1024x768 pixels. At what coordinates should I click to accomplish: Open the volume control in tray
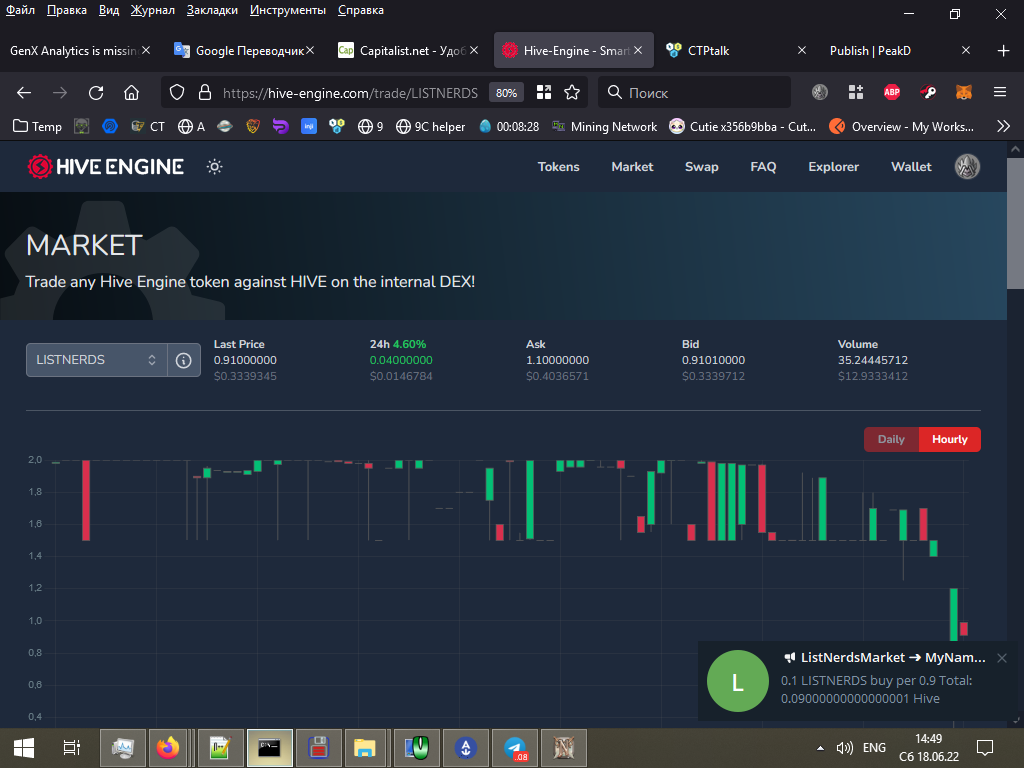click(x=844, y=748)
